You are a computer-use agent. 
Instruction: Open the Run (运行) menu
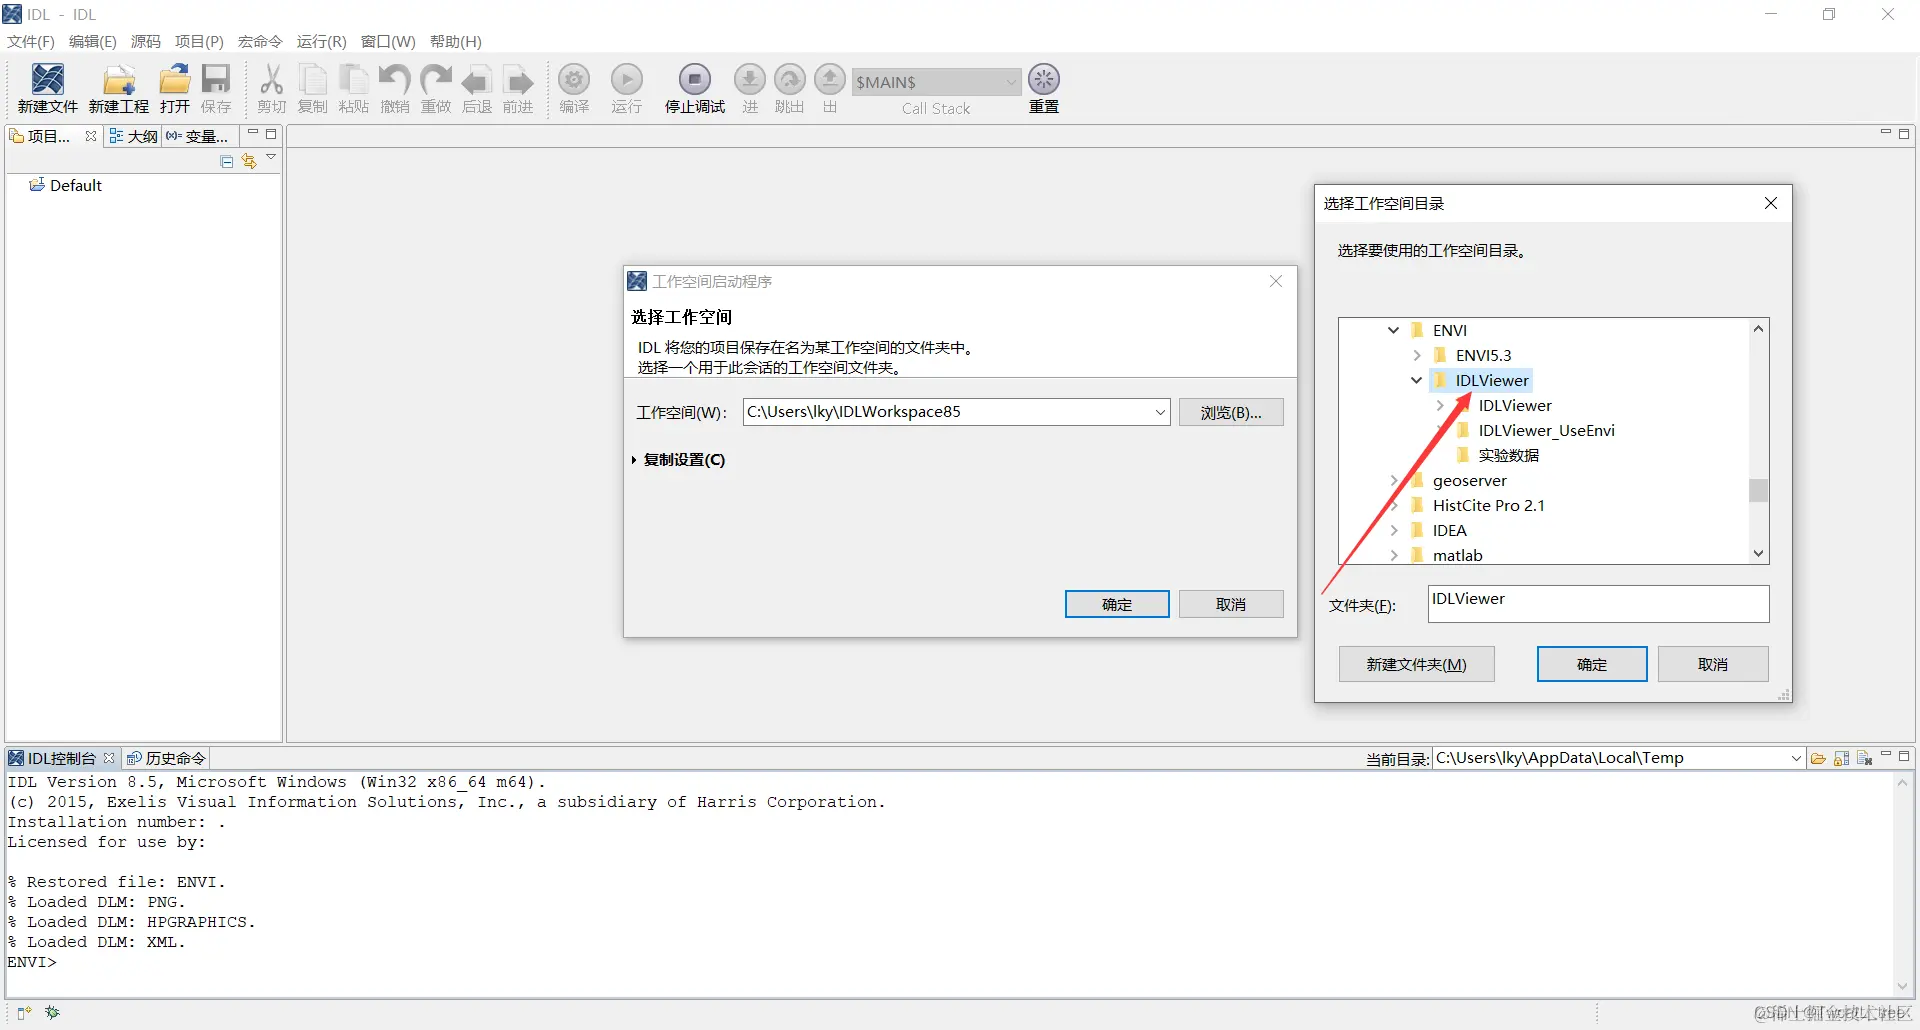pos(321,41)
